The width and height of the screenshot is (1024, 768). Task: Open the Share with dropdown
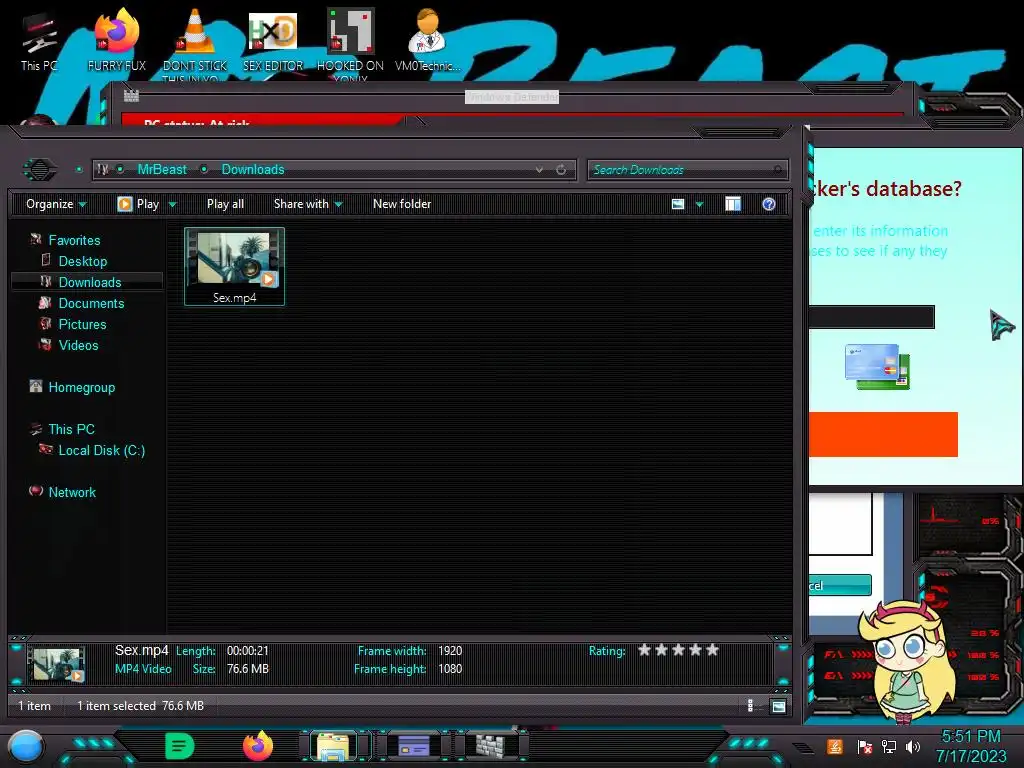[308, 204]
